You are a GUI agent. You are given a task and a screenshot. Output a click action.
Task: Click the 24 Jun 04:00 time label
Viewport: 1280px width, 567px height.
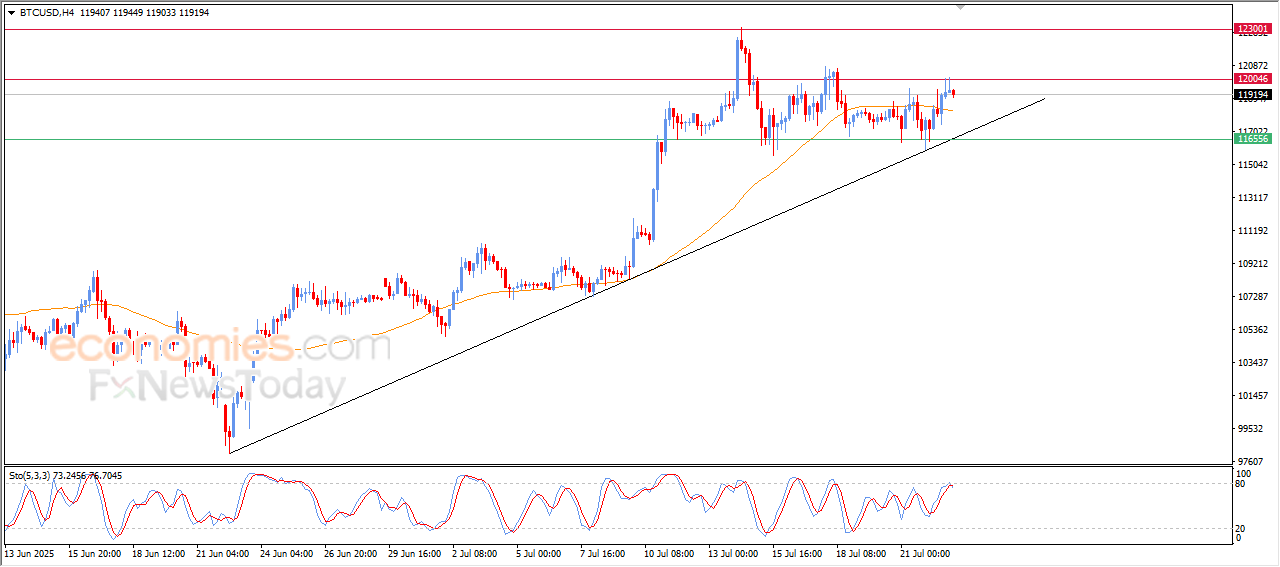point(286,552)
